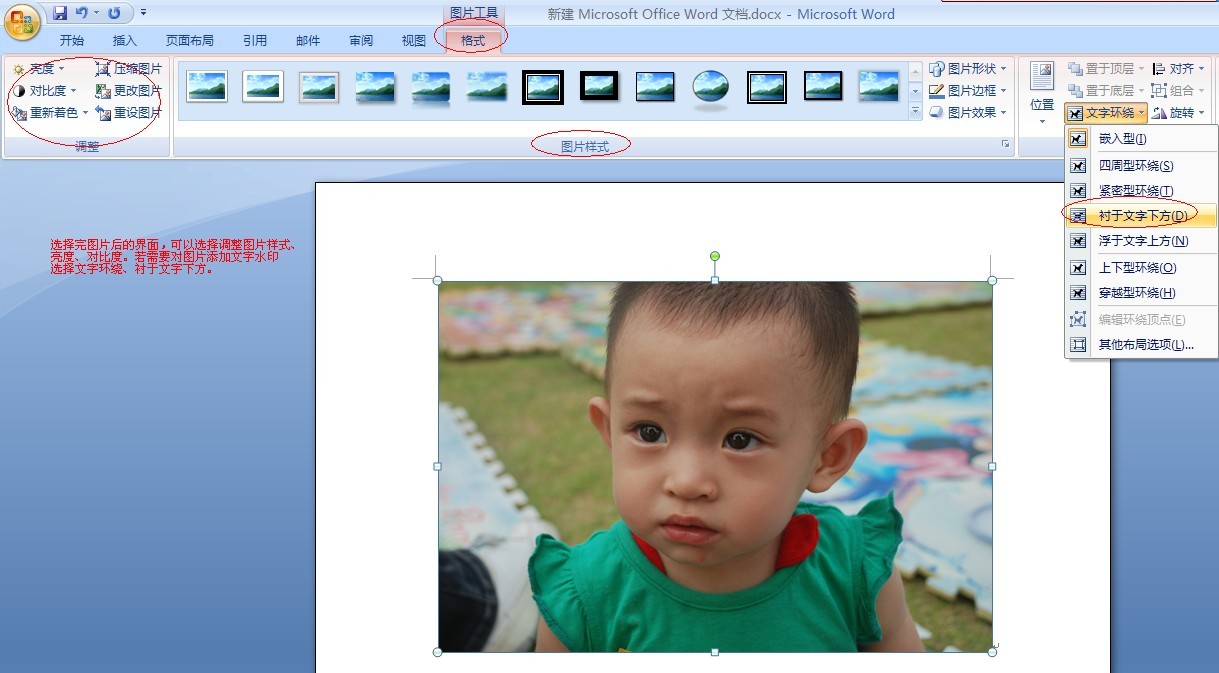
Task: Click the Save icon in quick access toolbar
Action: 60,13
